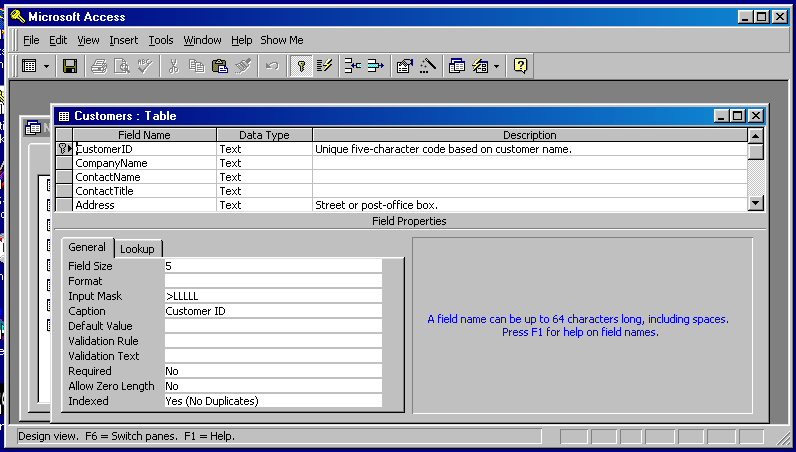Open the Tools menu
Image resolution: width=796 pixels, height=452 pixels.
click(x=161, y=40)
